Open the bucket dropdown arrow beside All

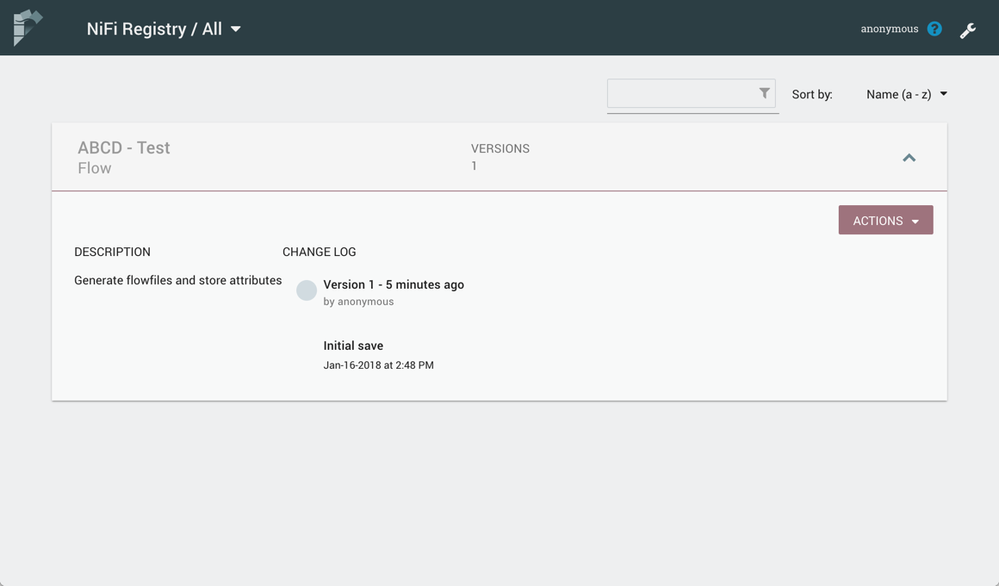point(236,29)
